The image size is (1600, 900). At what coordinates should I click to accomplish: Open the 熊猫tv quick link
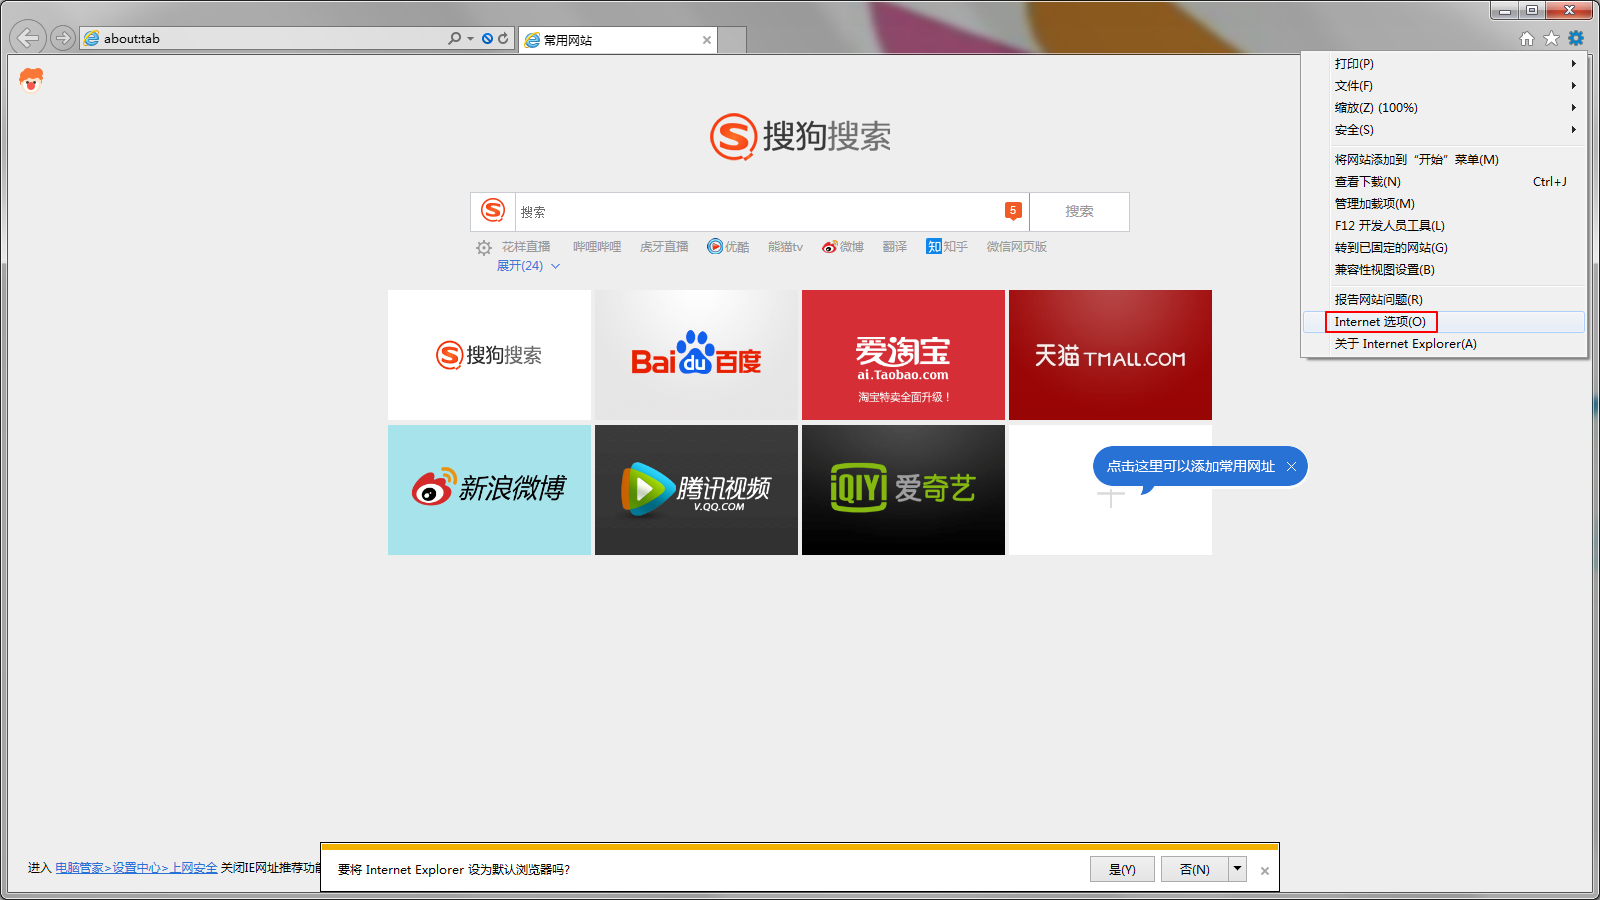point(785,247)
